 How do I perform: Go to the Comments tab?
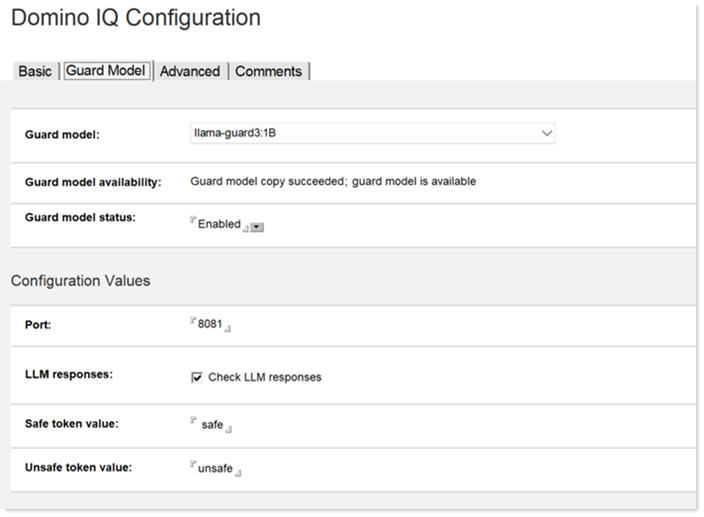(x=269, y=71)
